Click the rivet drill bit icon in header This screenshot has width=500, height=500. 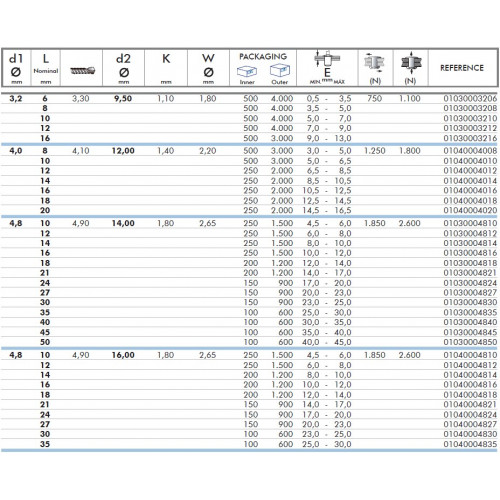[x=82, y=70]
